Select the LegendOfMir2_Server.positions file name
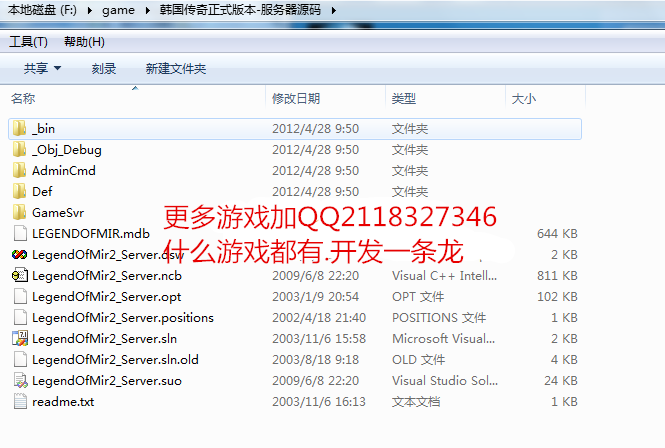This screenshot has width=665, height=448. point(123,318)
